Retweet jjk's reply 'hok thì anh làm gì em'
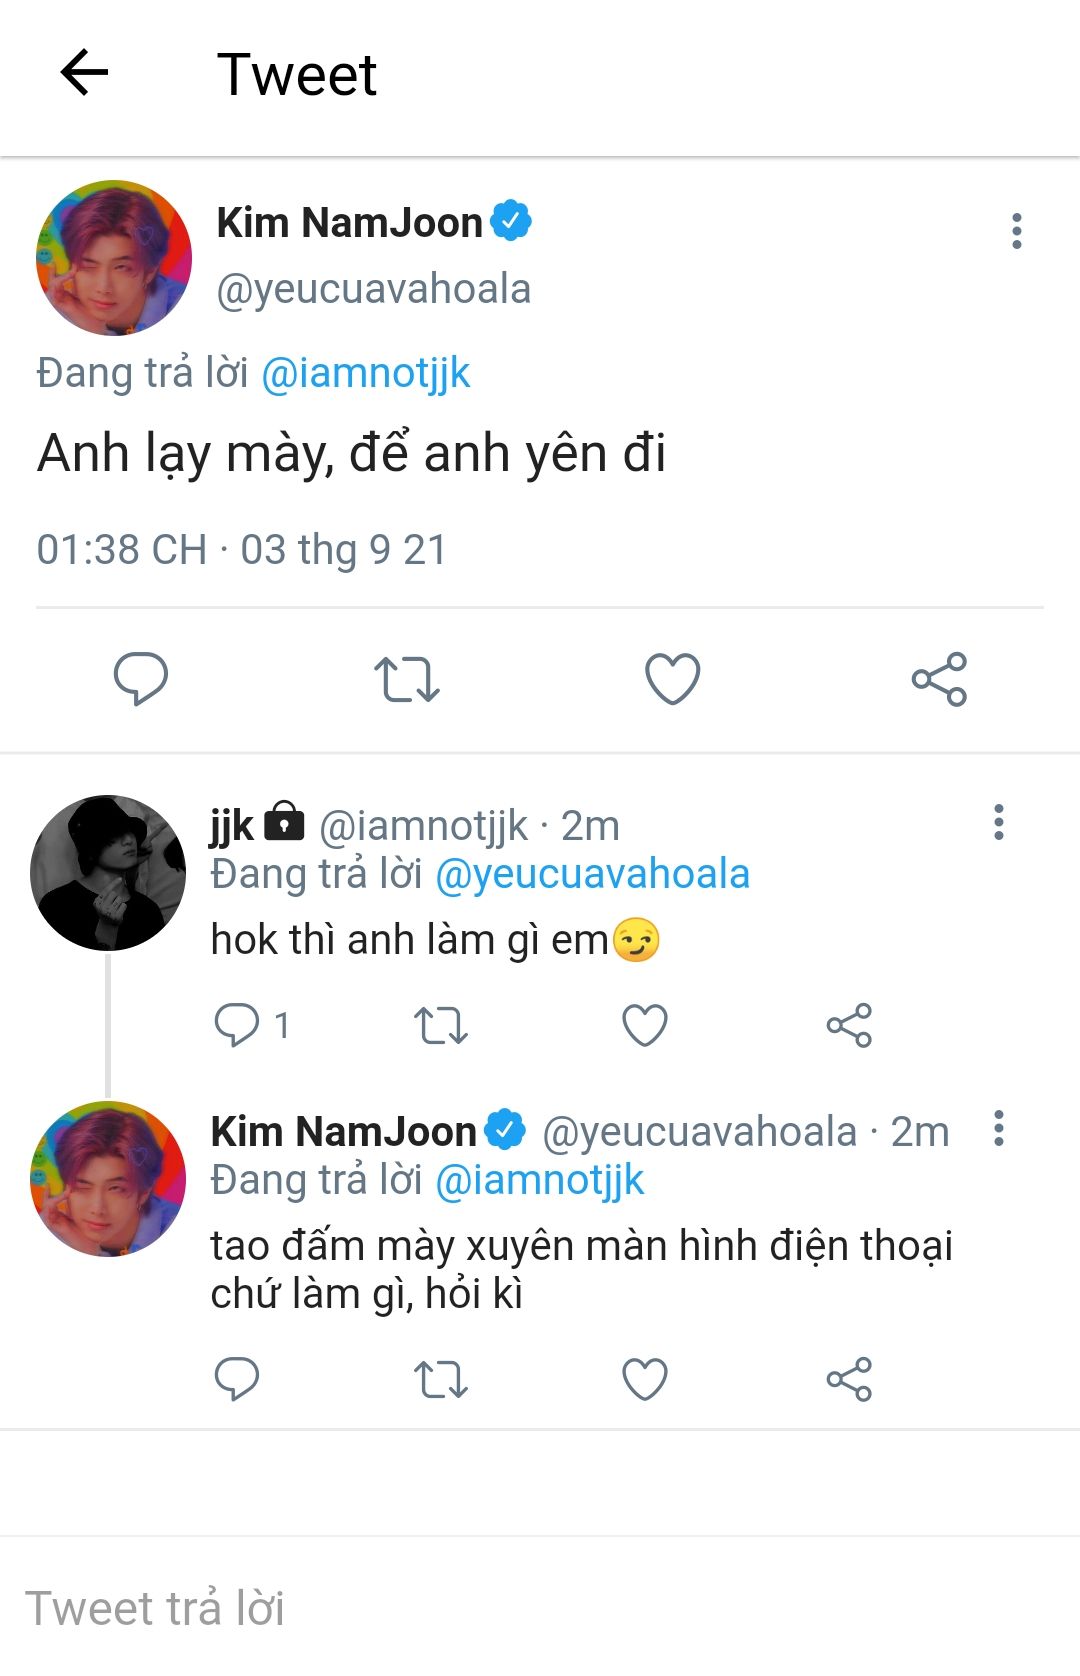Image resolution: width=1080 pixels, height=1676 pixels. tap(441, 1025)
